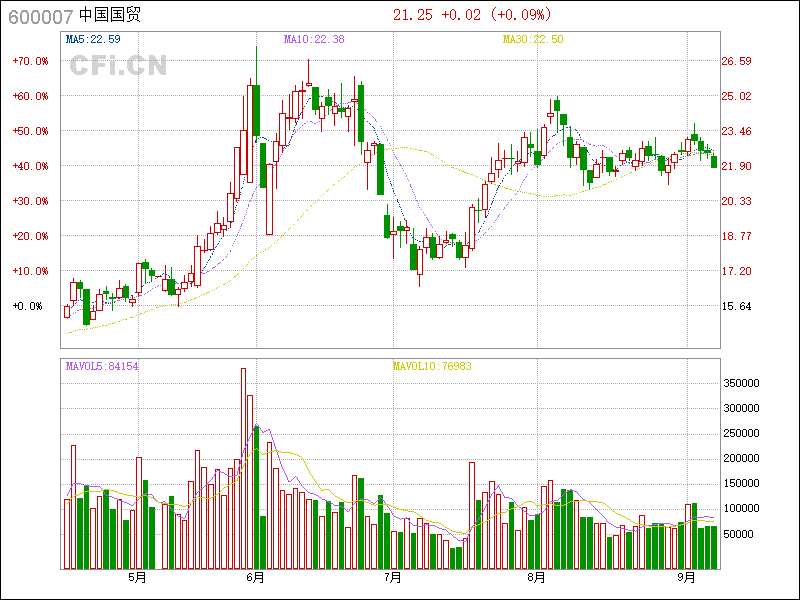Jump to the 9月 date marker
The height and width of the screenshot is (600, 800).
tap(686, 578)
